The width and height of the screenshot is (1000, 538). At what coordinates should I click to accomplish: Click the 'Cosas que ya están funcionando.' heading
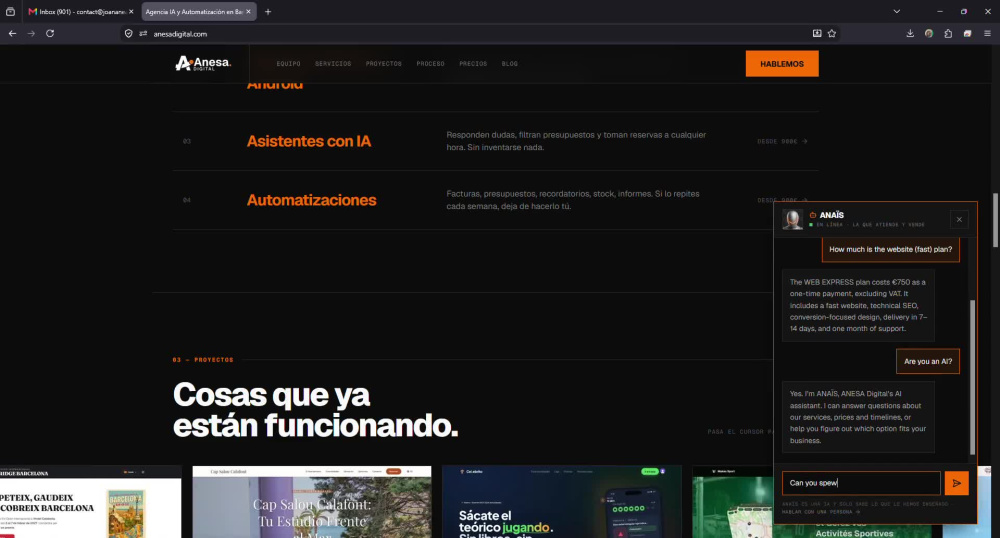point(315,410)
